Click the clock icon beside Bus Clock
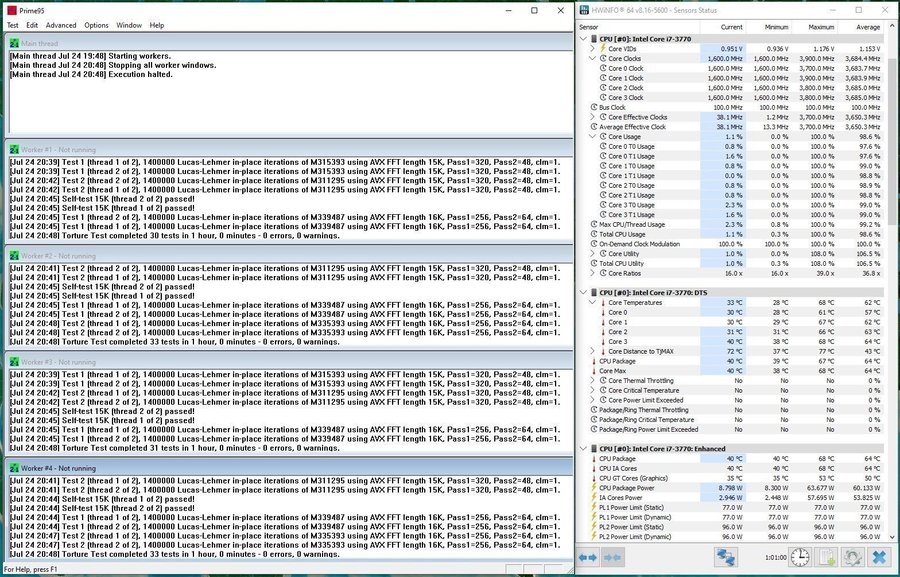The width and height of the screenshot is (900, 577). [594, 107]
